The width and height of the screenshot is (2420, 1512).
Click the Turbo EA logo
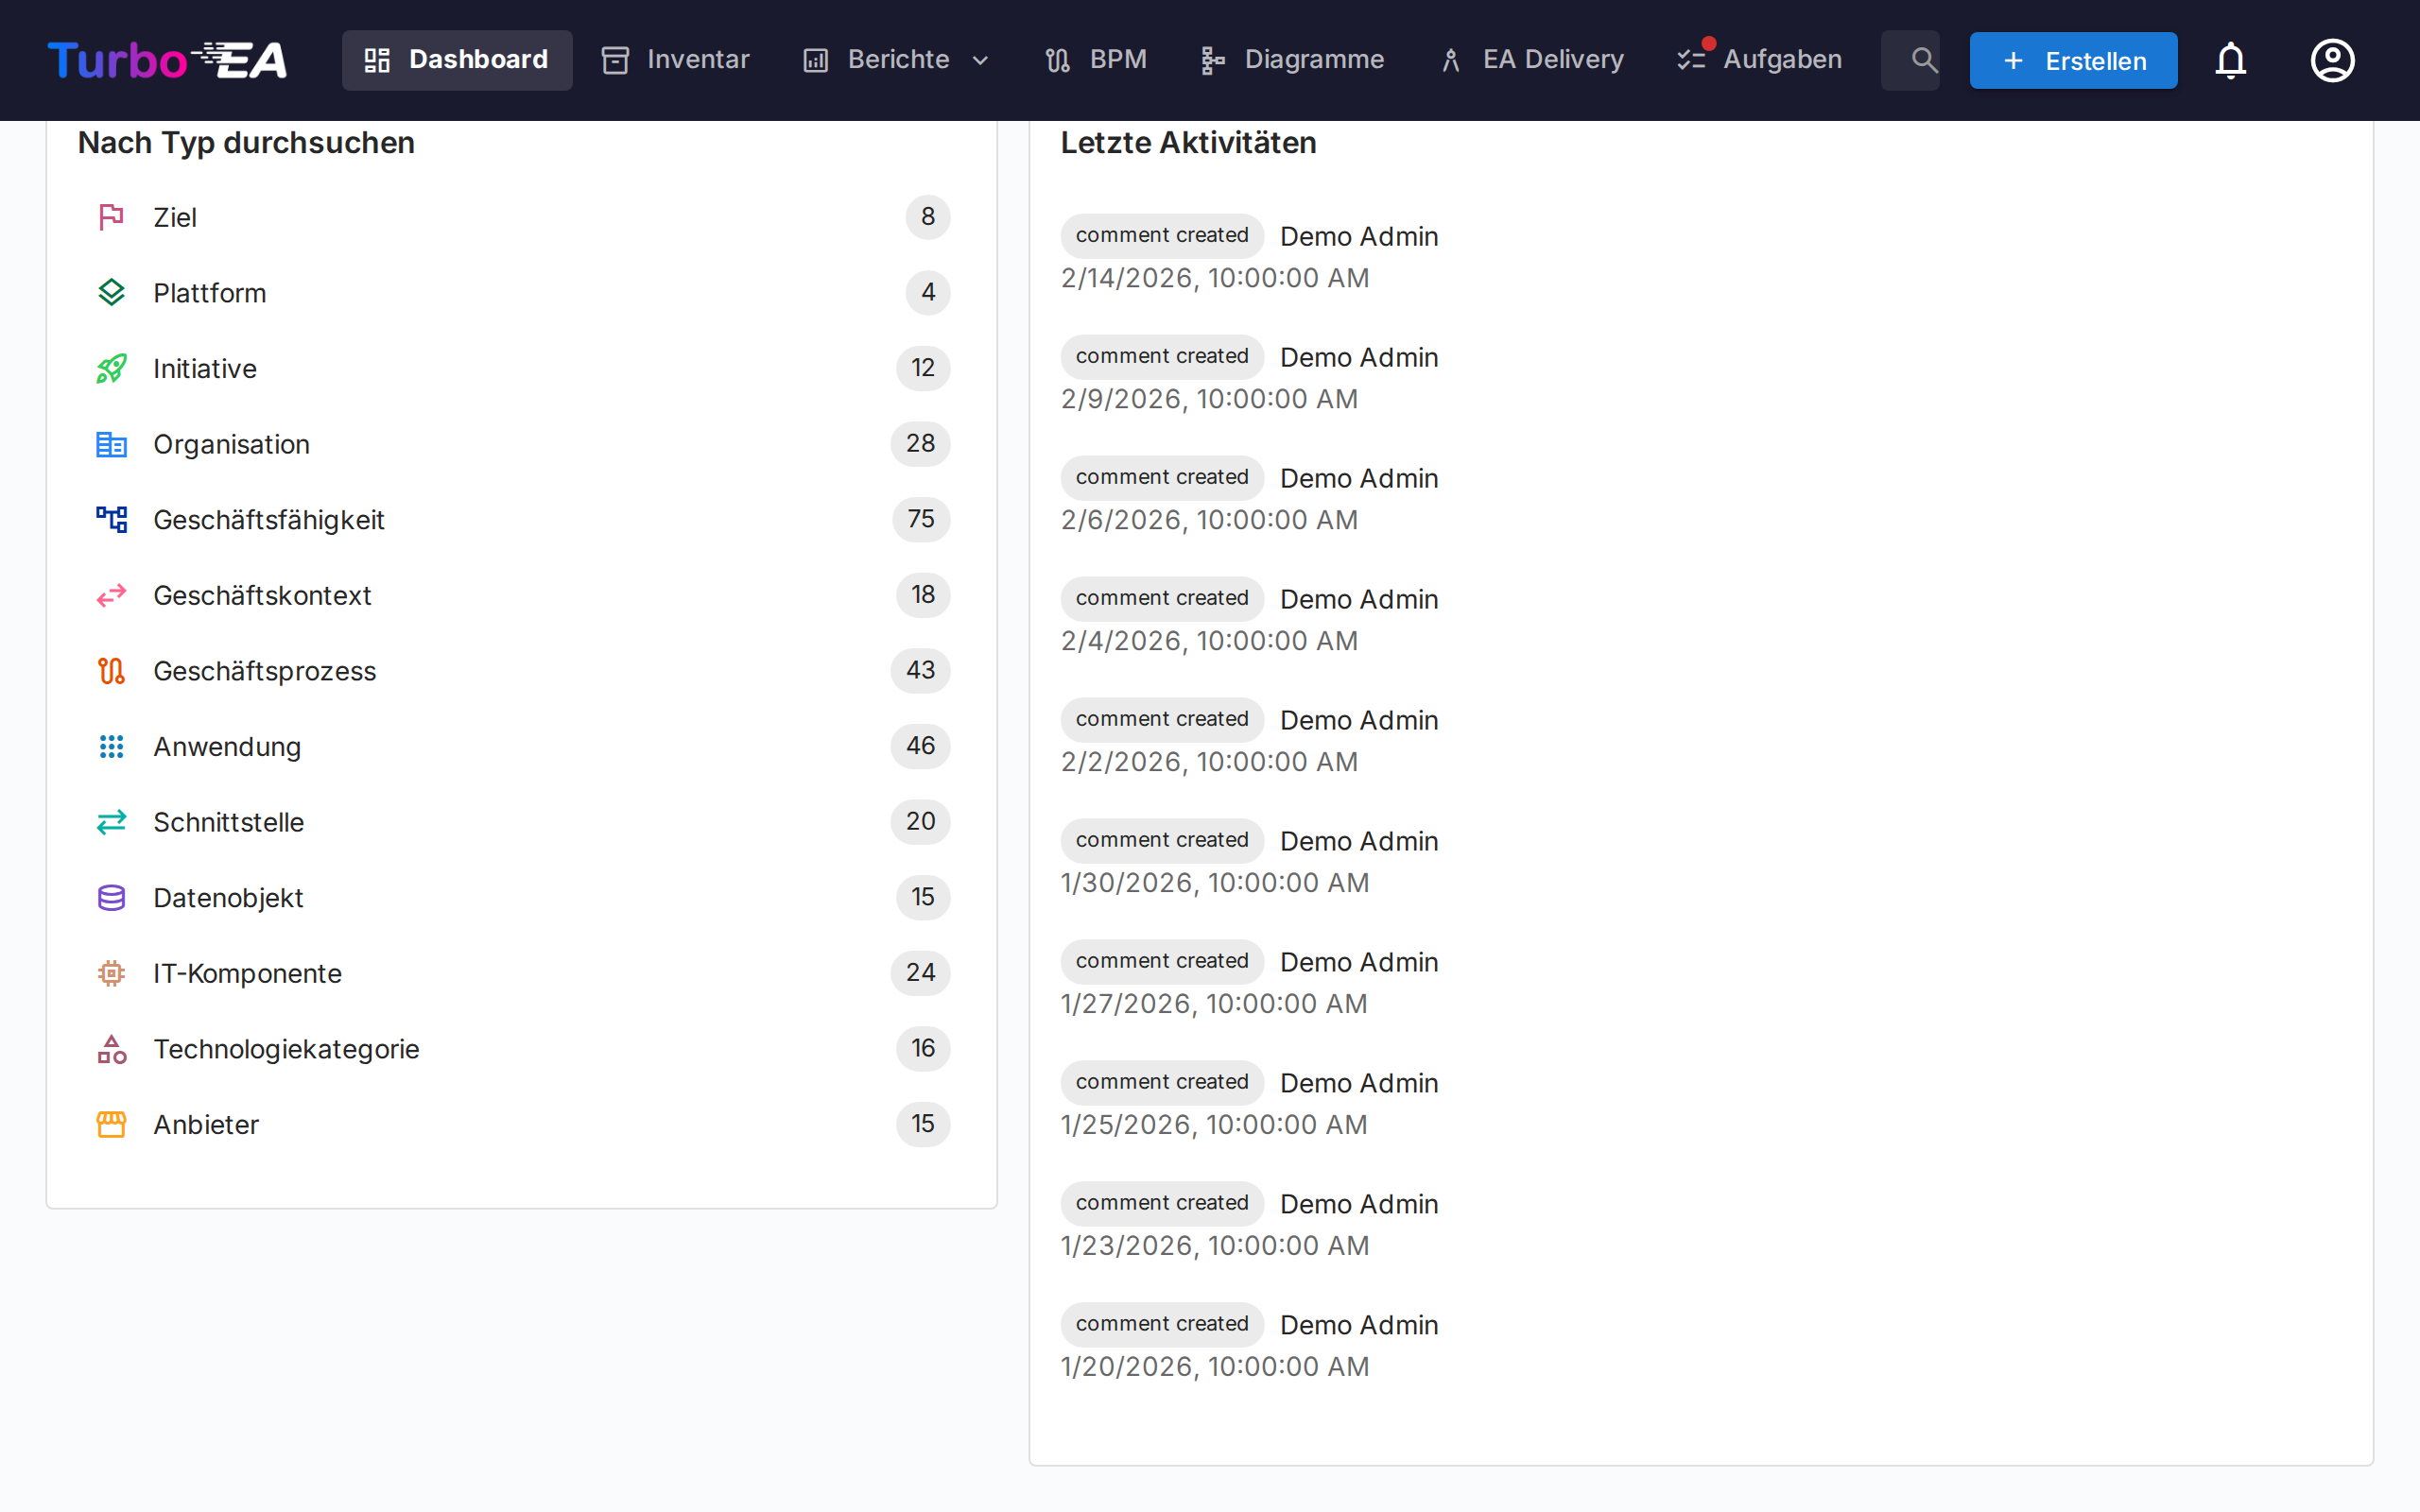coord(166,59)
